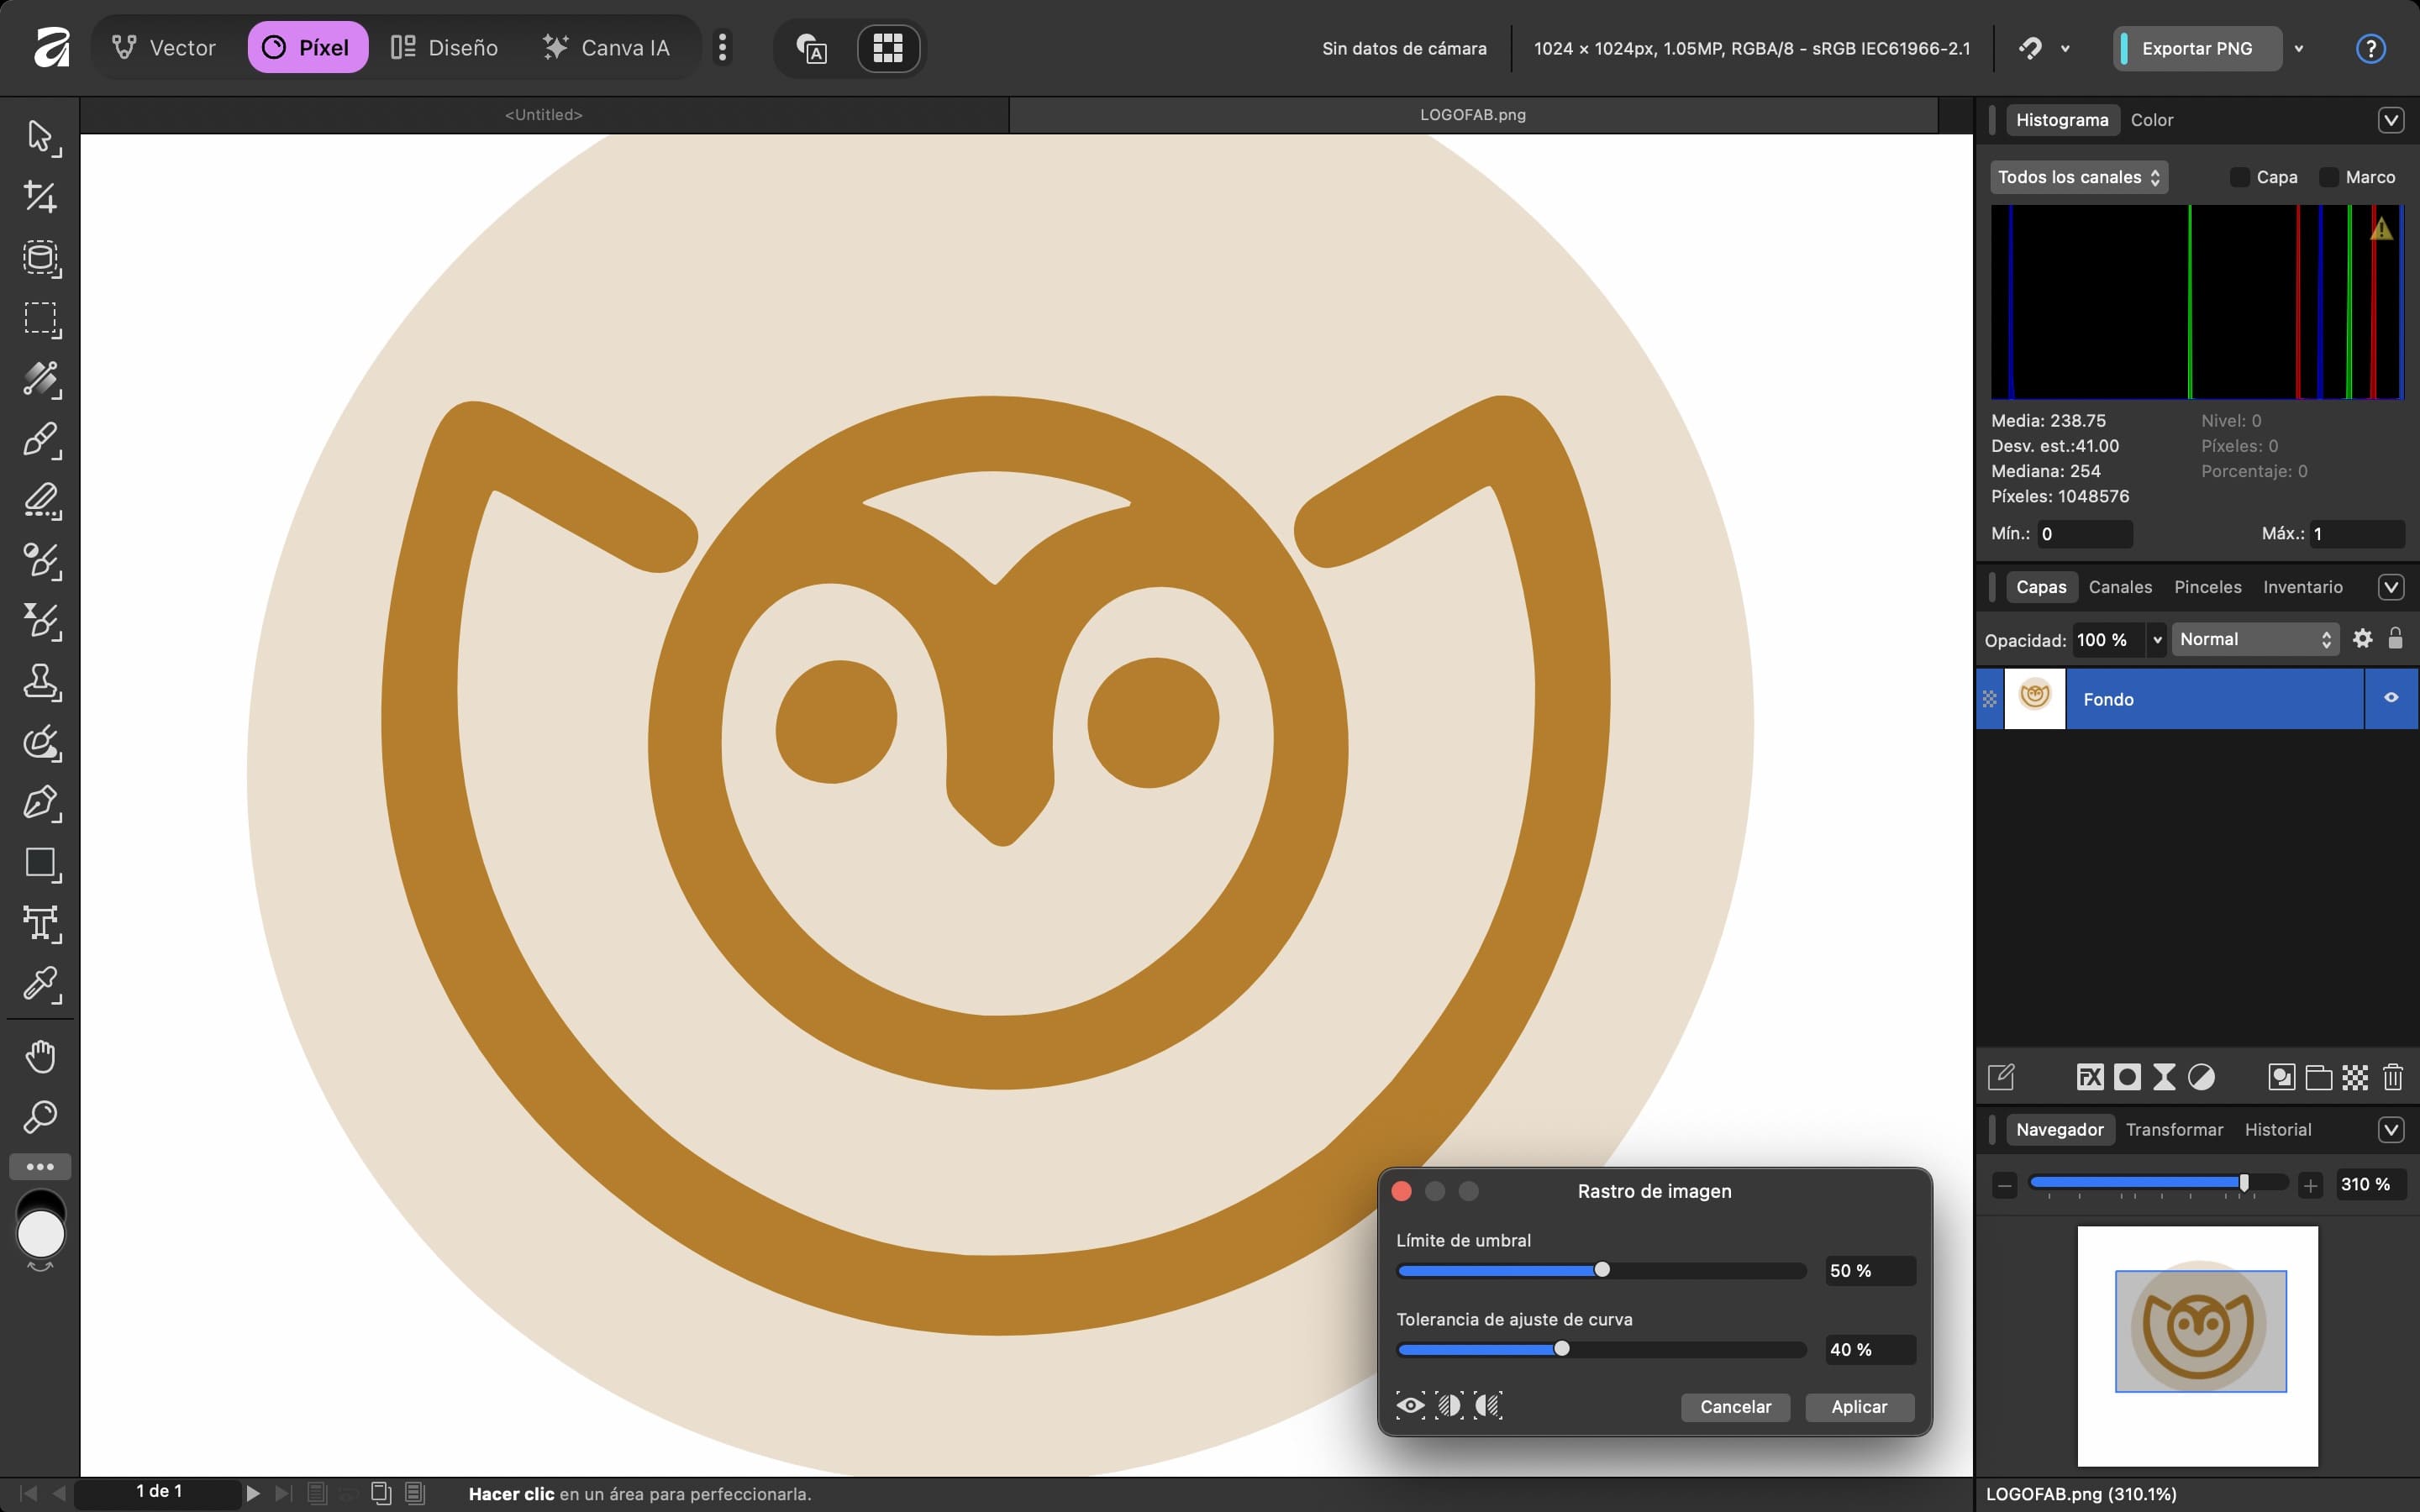2420x1512 pixels.
Task: Expand the Exportar PNG options arrow
Action: point(2298,48)
